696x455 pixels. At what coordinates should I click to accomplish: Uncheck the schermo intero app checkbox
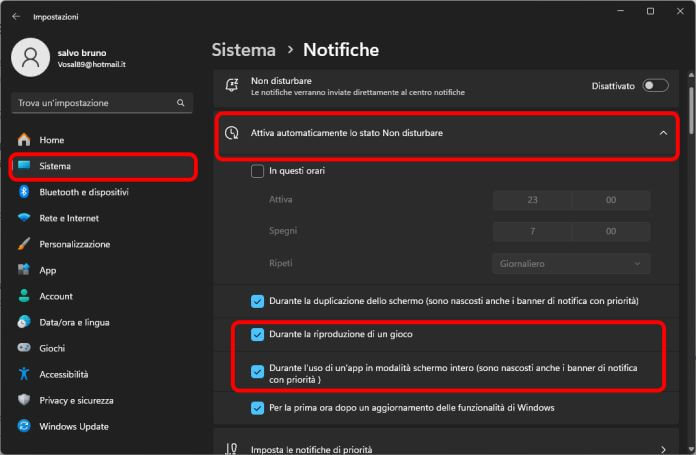click(x=257, y=372)
